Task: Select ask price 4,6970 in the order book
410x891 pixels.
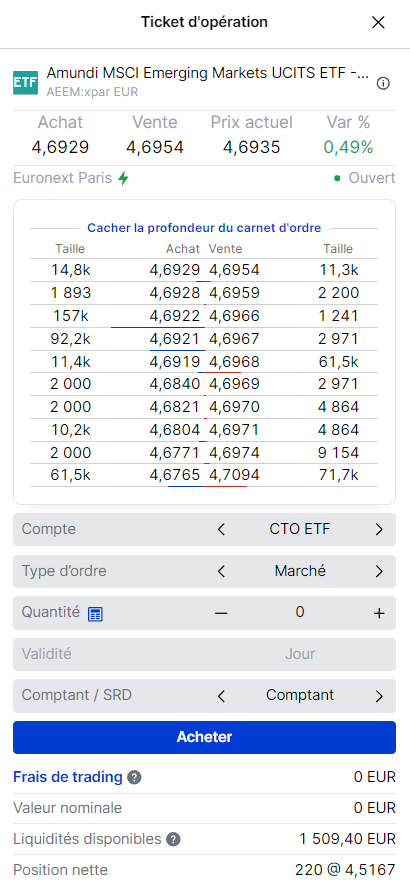Action: point(234,407)
